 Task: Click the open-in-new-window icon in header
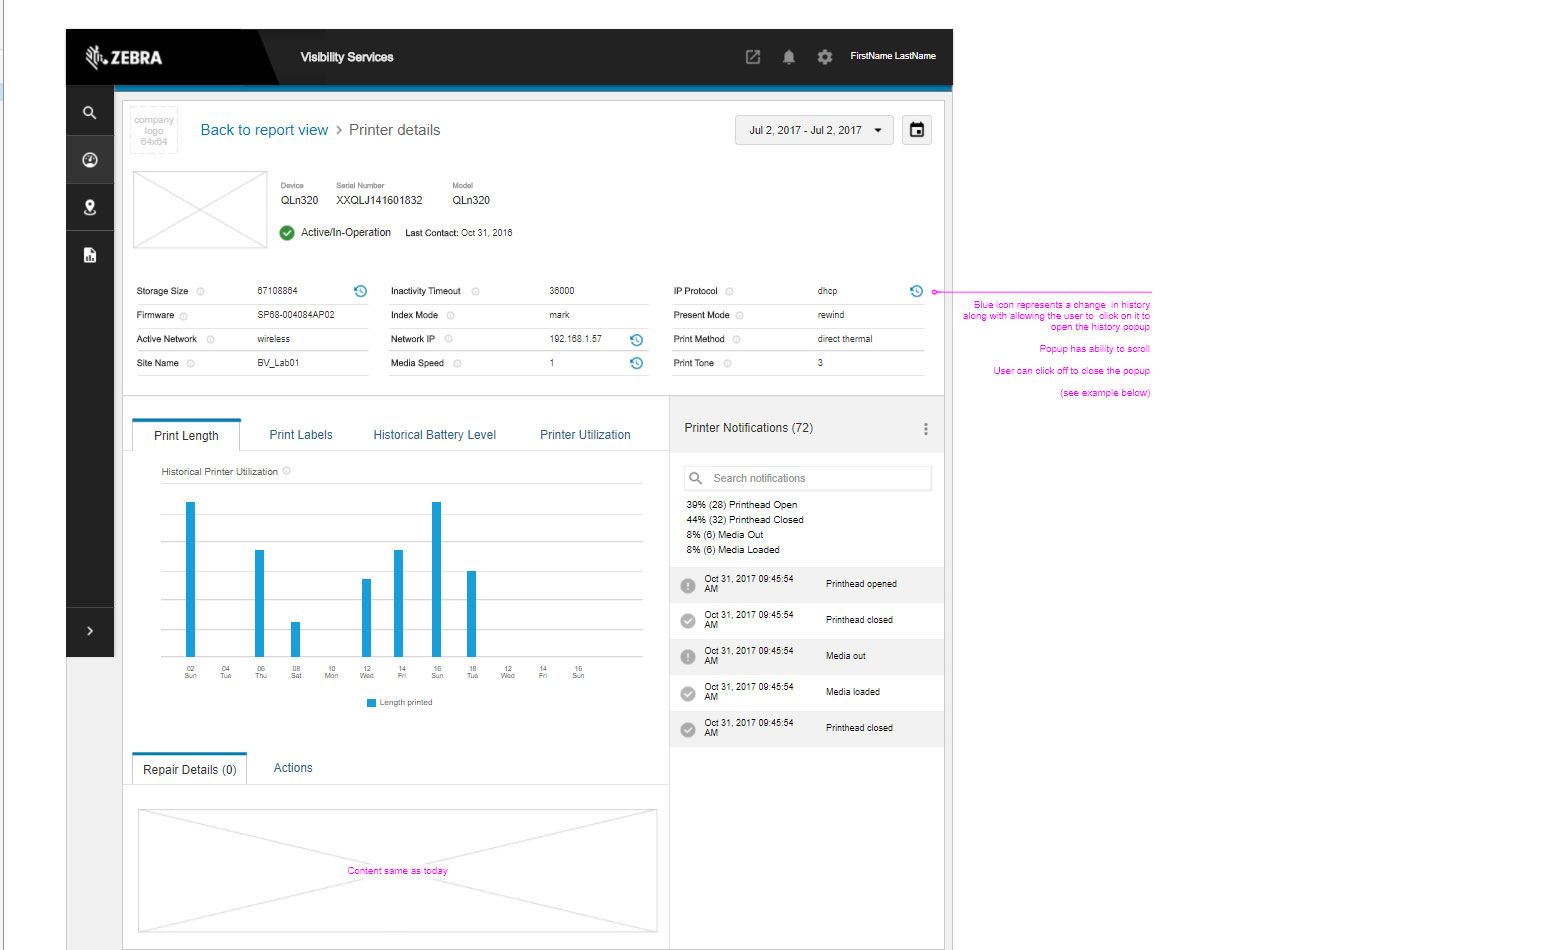click(753, 57)
